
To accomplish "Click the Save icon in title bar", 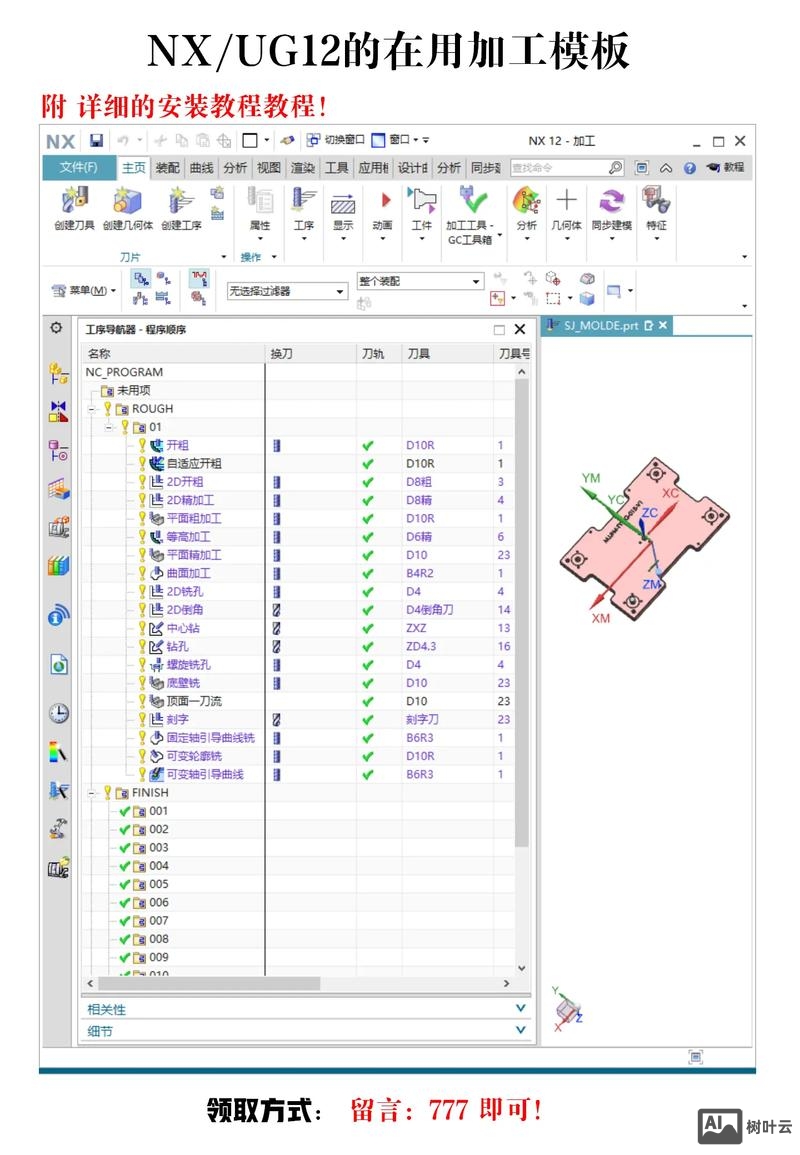I will [96, 141].
